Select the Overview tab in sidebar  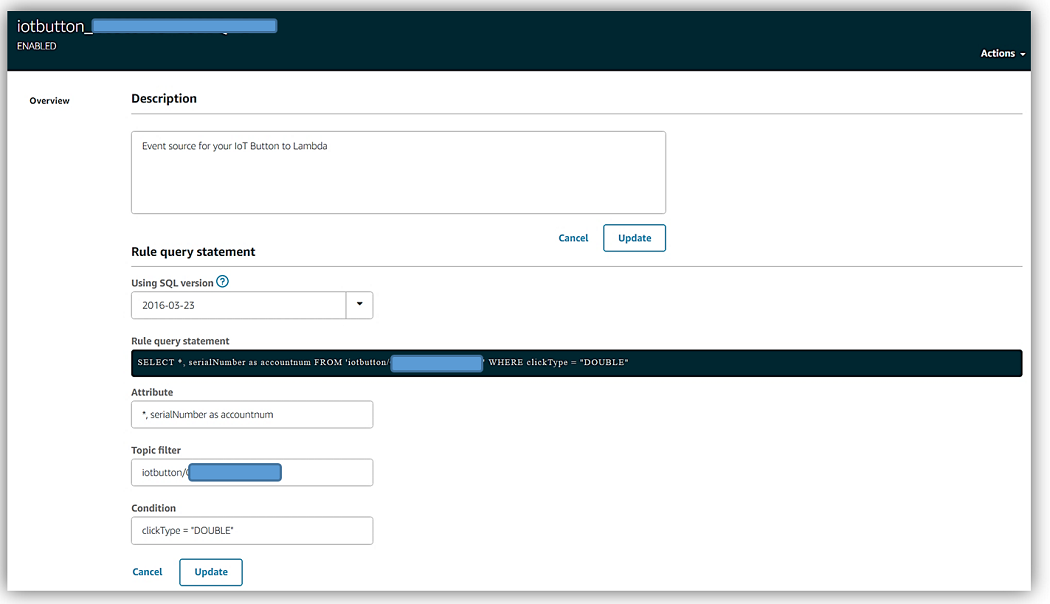(49, 101)
